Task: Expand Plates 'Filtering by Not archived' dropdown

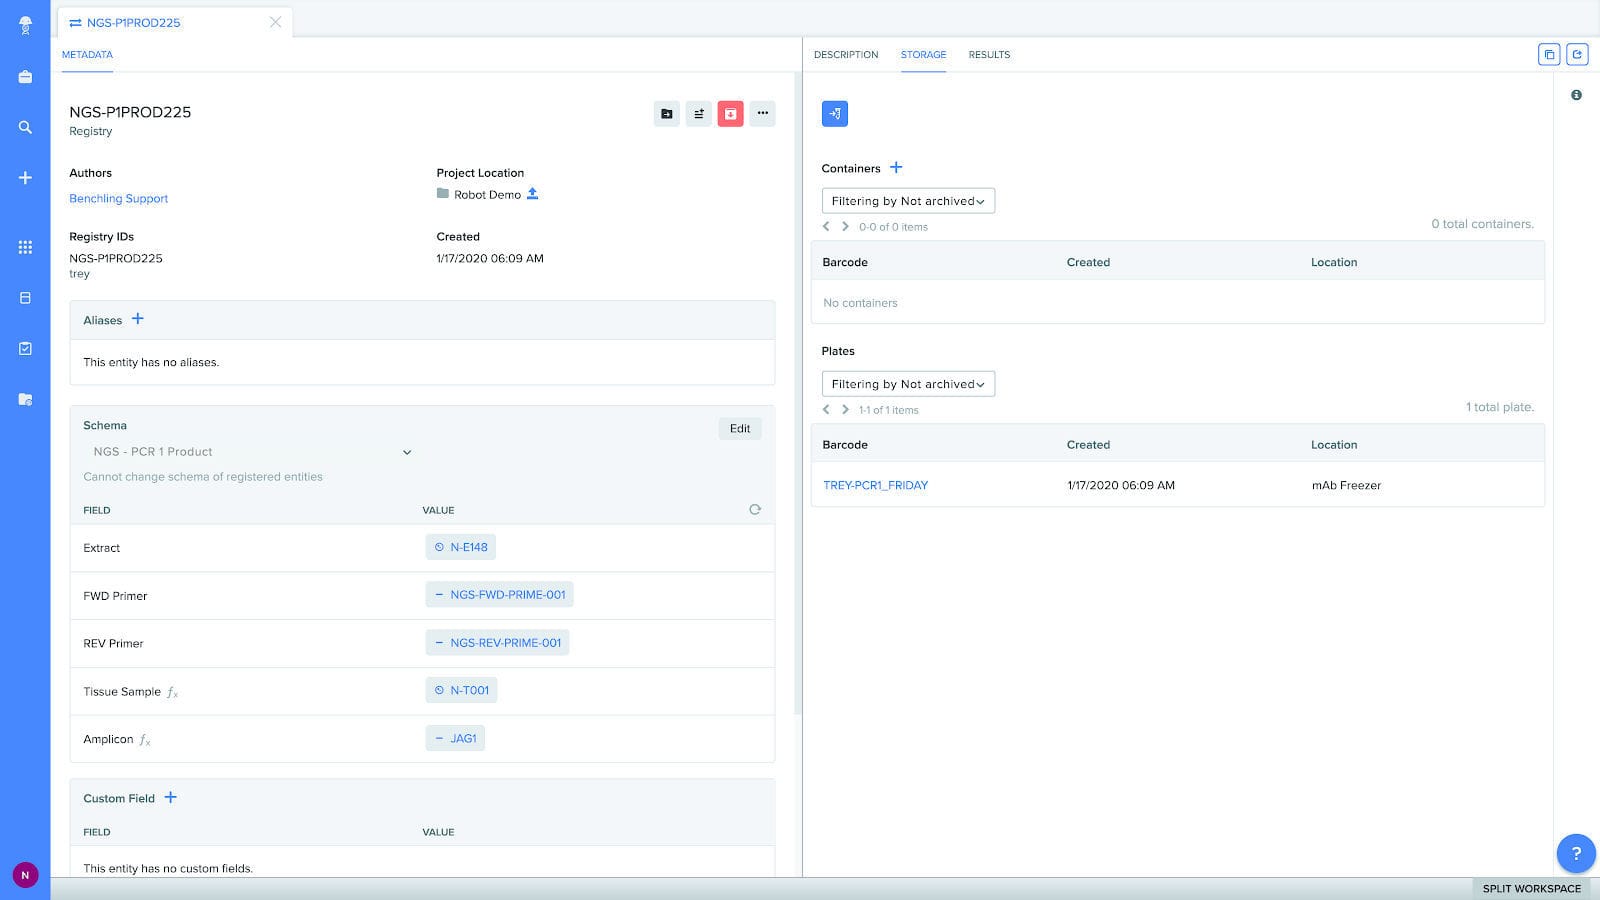Action: tap(908, 384)
